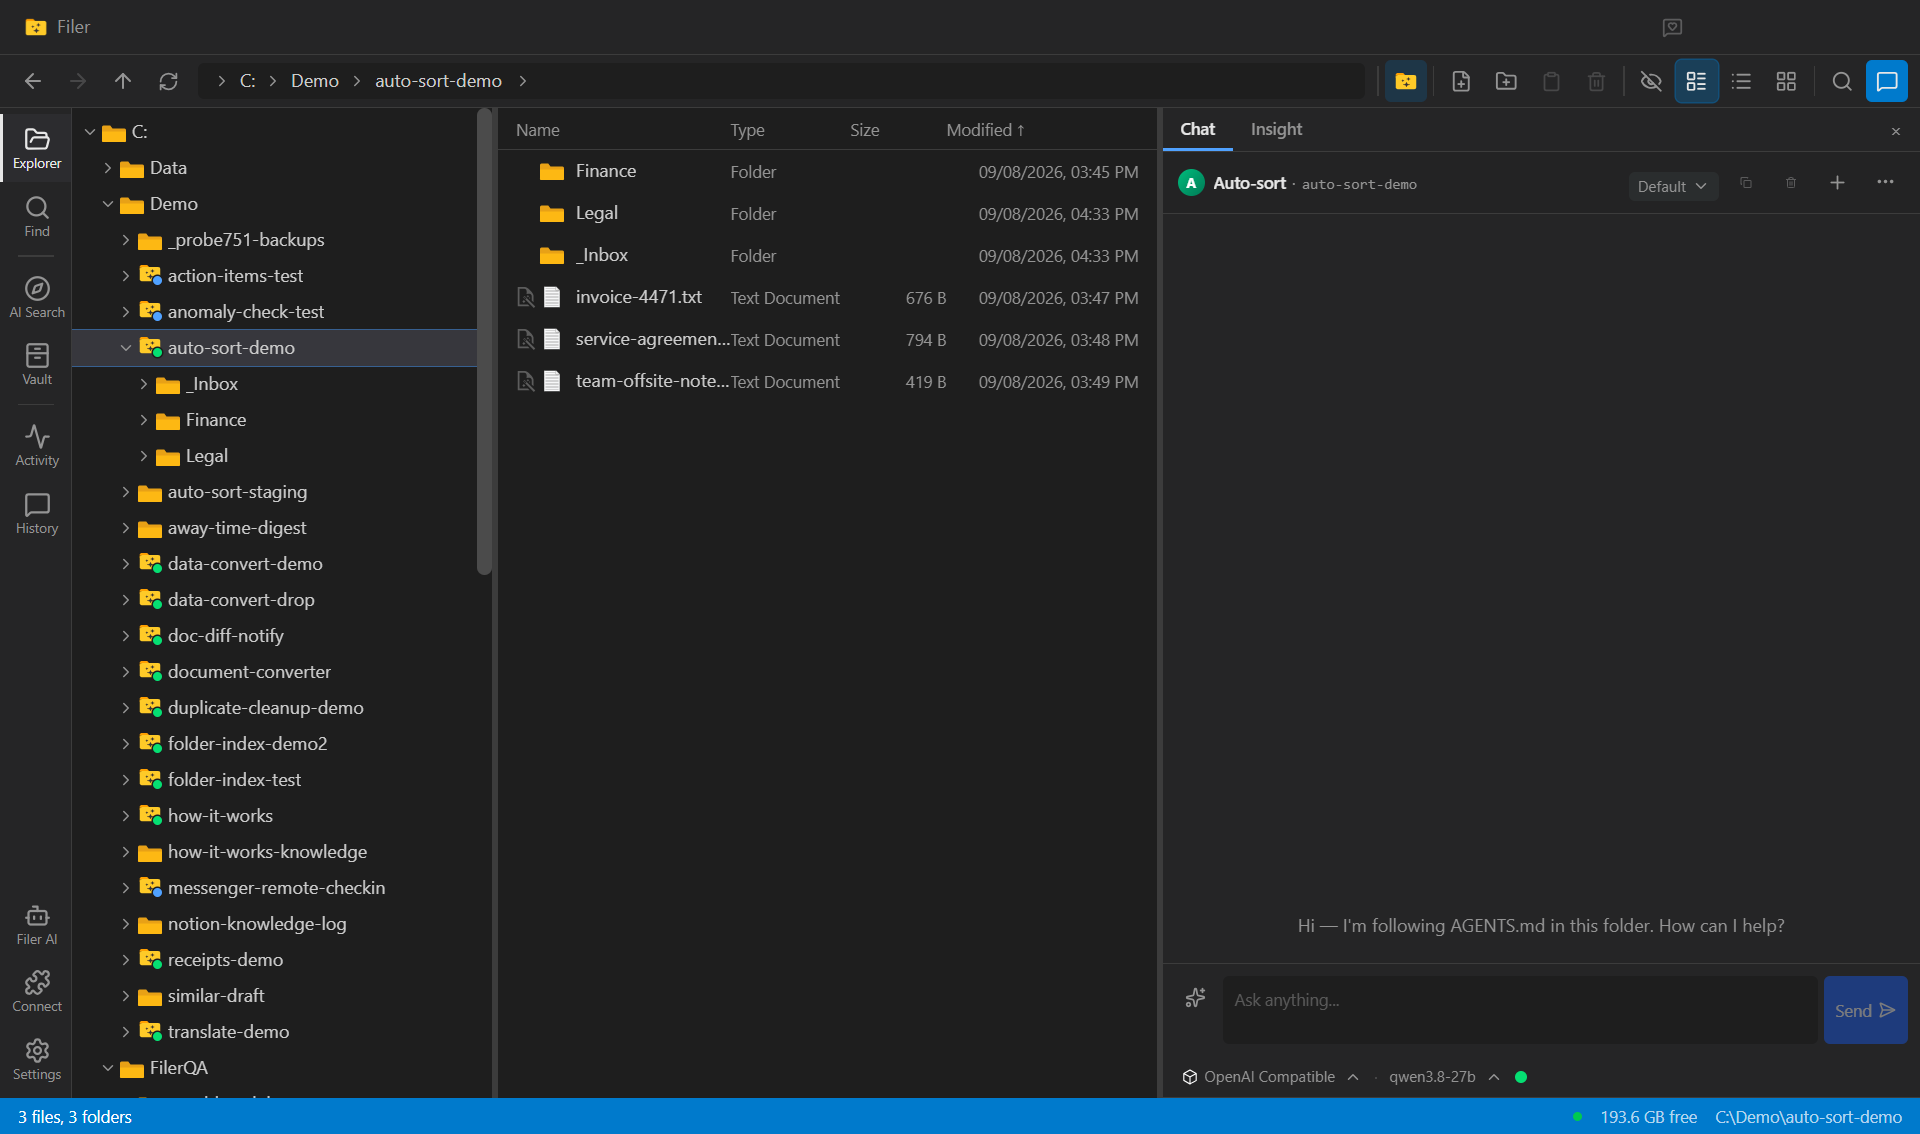Click the trash delete toolbar icon
Viewport: 1920px width, 1134px height.
point(1596,81)
